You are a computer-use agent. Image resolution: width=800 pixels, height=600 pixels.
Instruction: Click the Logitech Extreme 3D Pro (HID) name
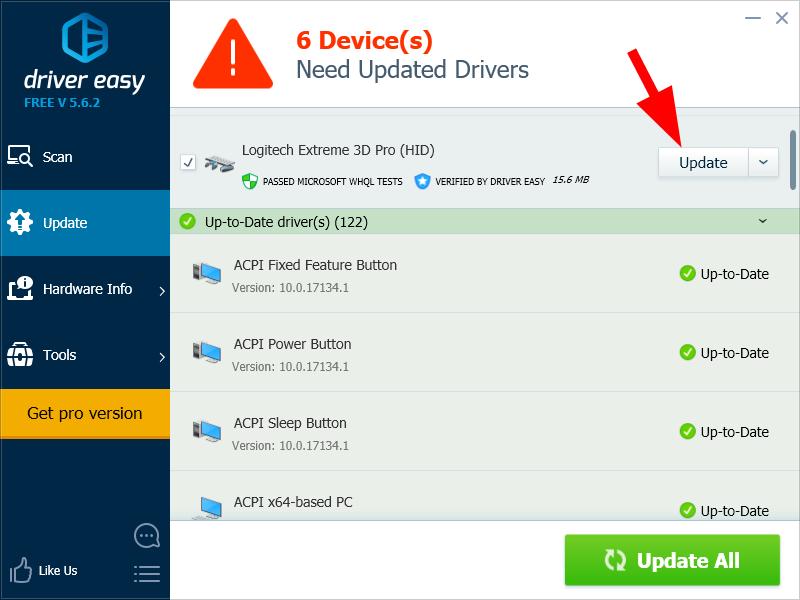tap(338, 151)
